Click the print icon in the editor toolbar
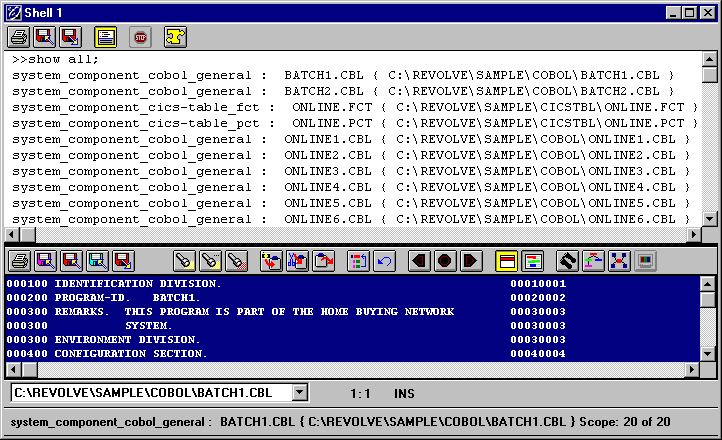Viewport: 722px width, 440px height. (18, 262)
